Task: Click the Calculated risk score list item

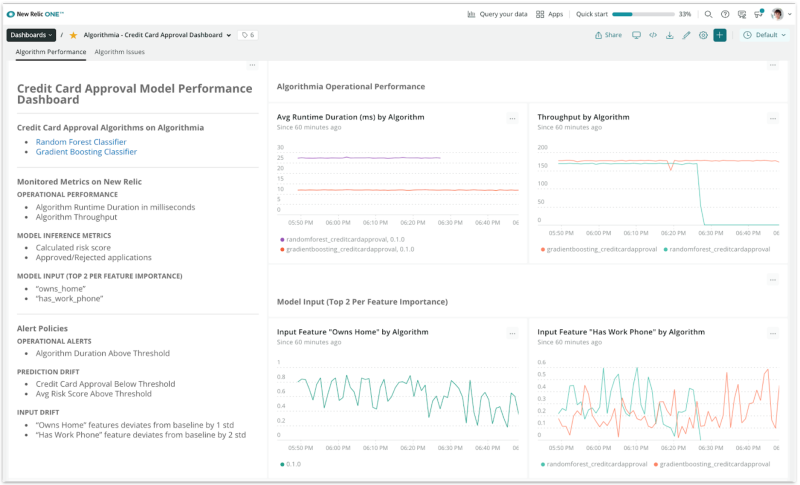Action: 73,248
